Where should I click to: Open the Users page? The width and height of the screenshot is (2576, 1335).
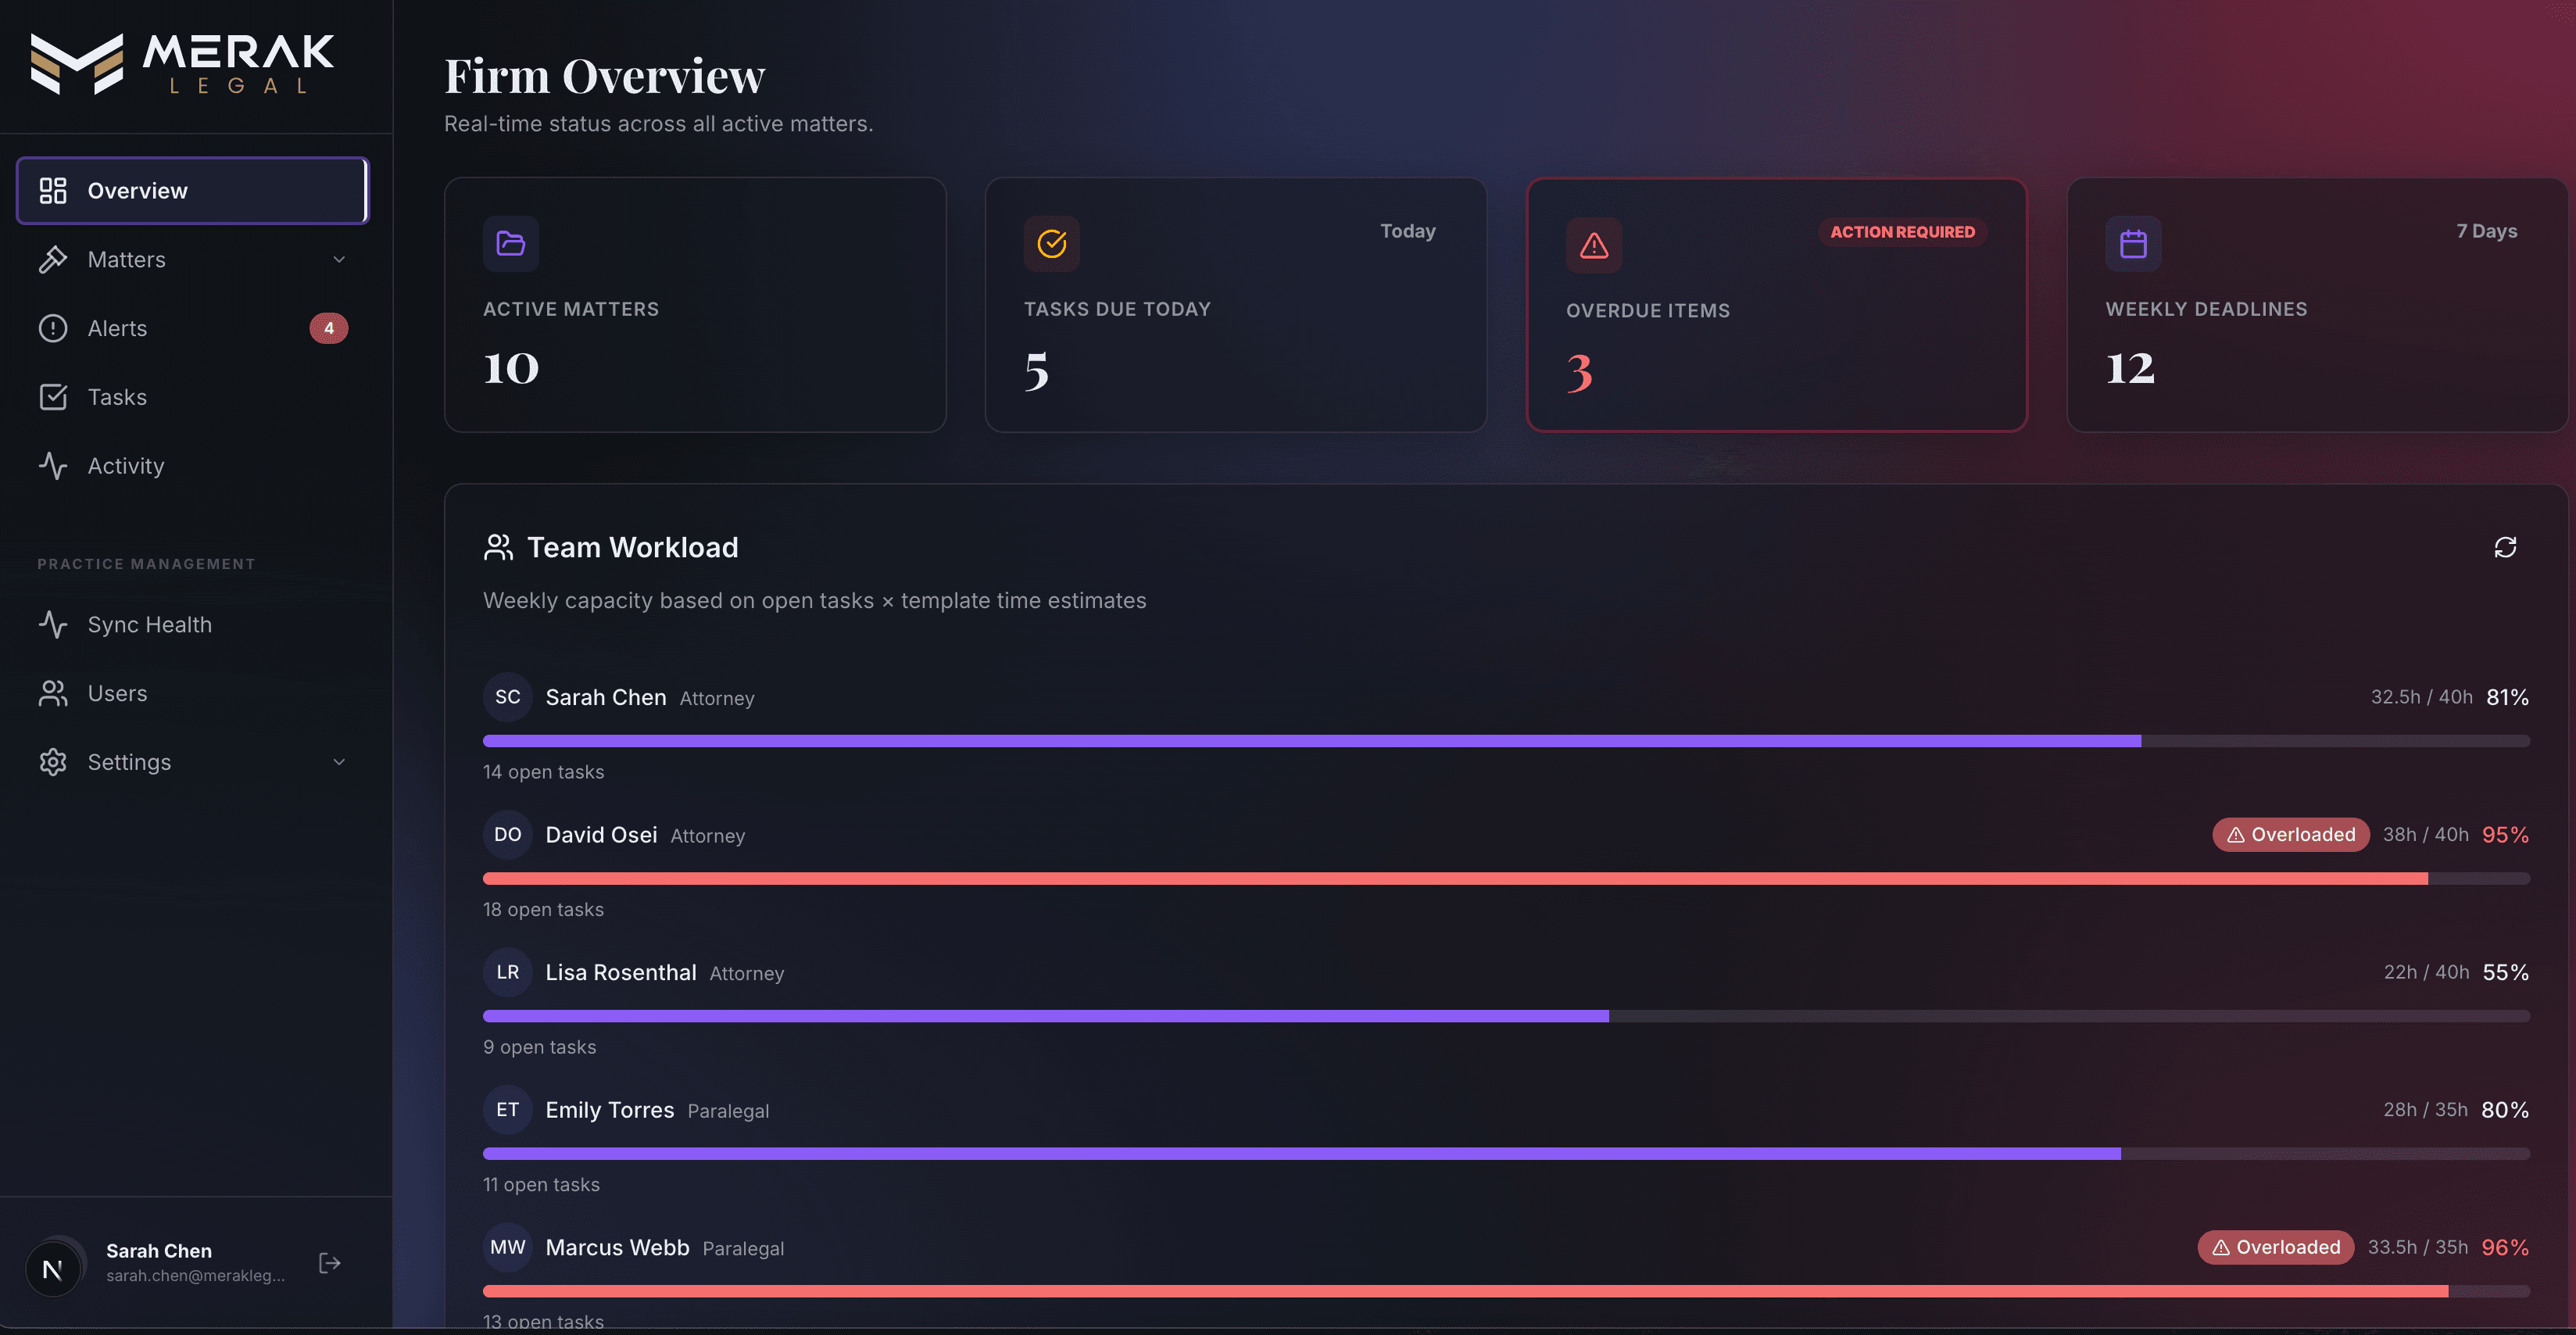point(193,693)
